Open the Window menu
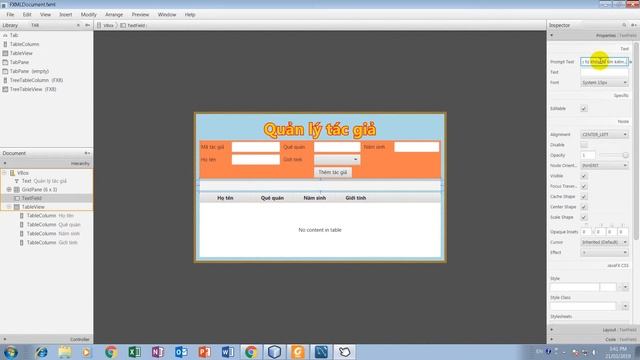This screenshot has height=360, width=640. point(167,15)
